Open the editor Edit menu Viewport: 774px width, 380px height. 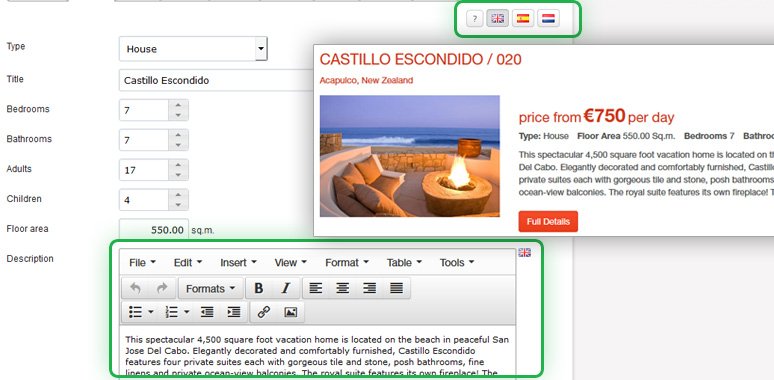(x=188, y=263)
